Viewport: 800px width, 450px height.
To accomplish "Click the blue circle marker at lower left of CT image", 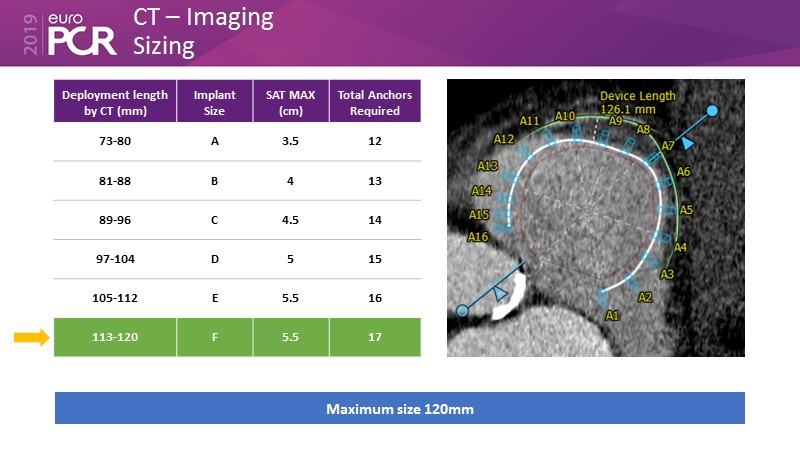I will 462,311.
